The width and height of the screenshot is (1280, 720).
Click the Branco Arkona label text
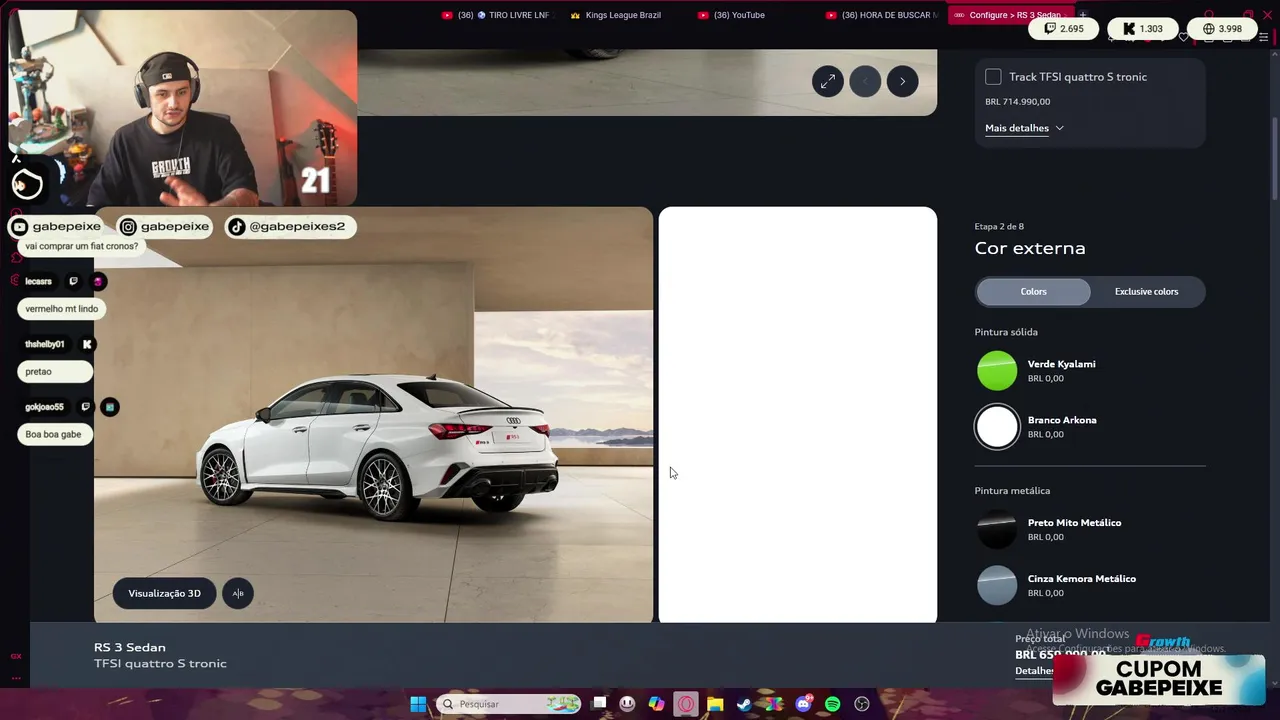click(1062, 420)
